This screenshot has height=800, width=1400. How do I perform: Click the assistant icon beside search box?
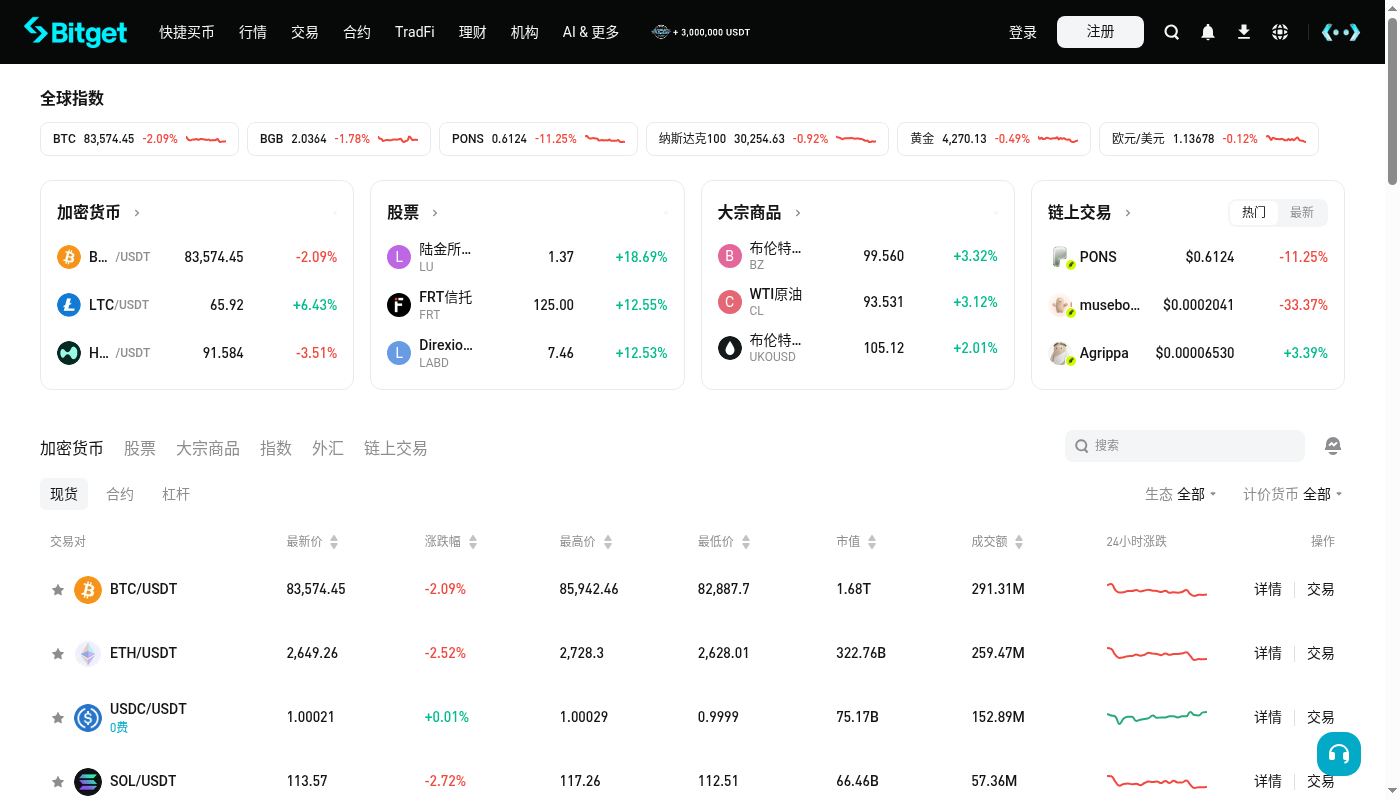(x=1333, y=446)
